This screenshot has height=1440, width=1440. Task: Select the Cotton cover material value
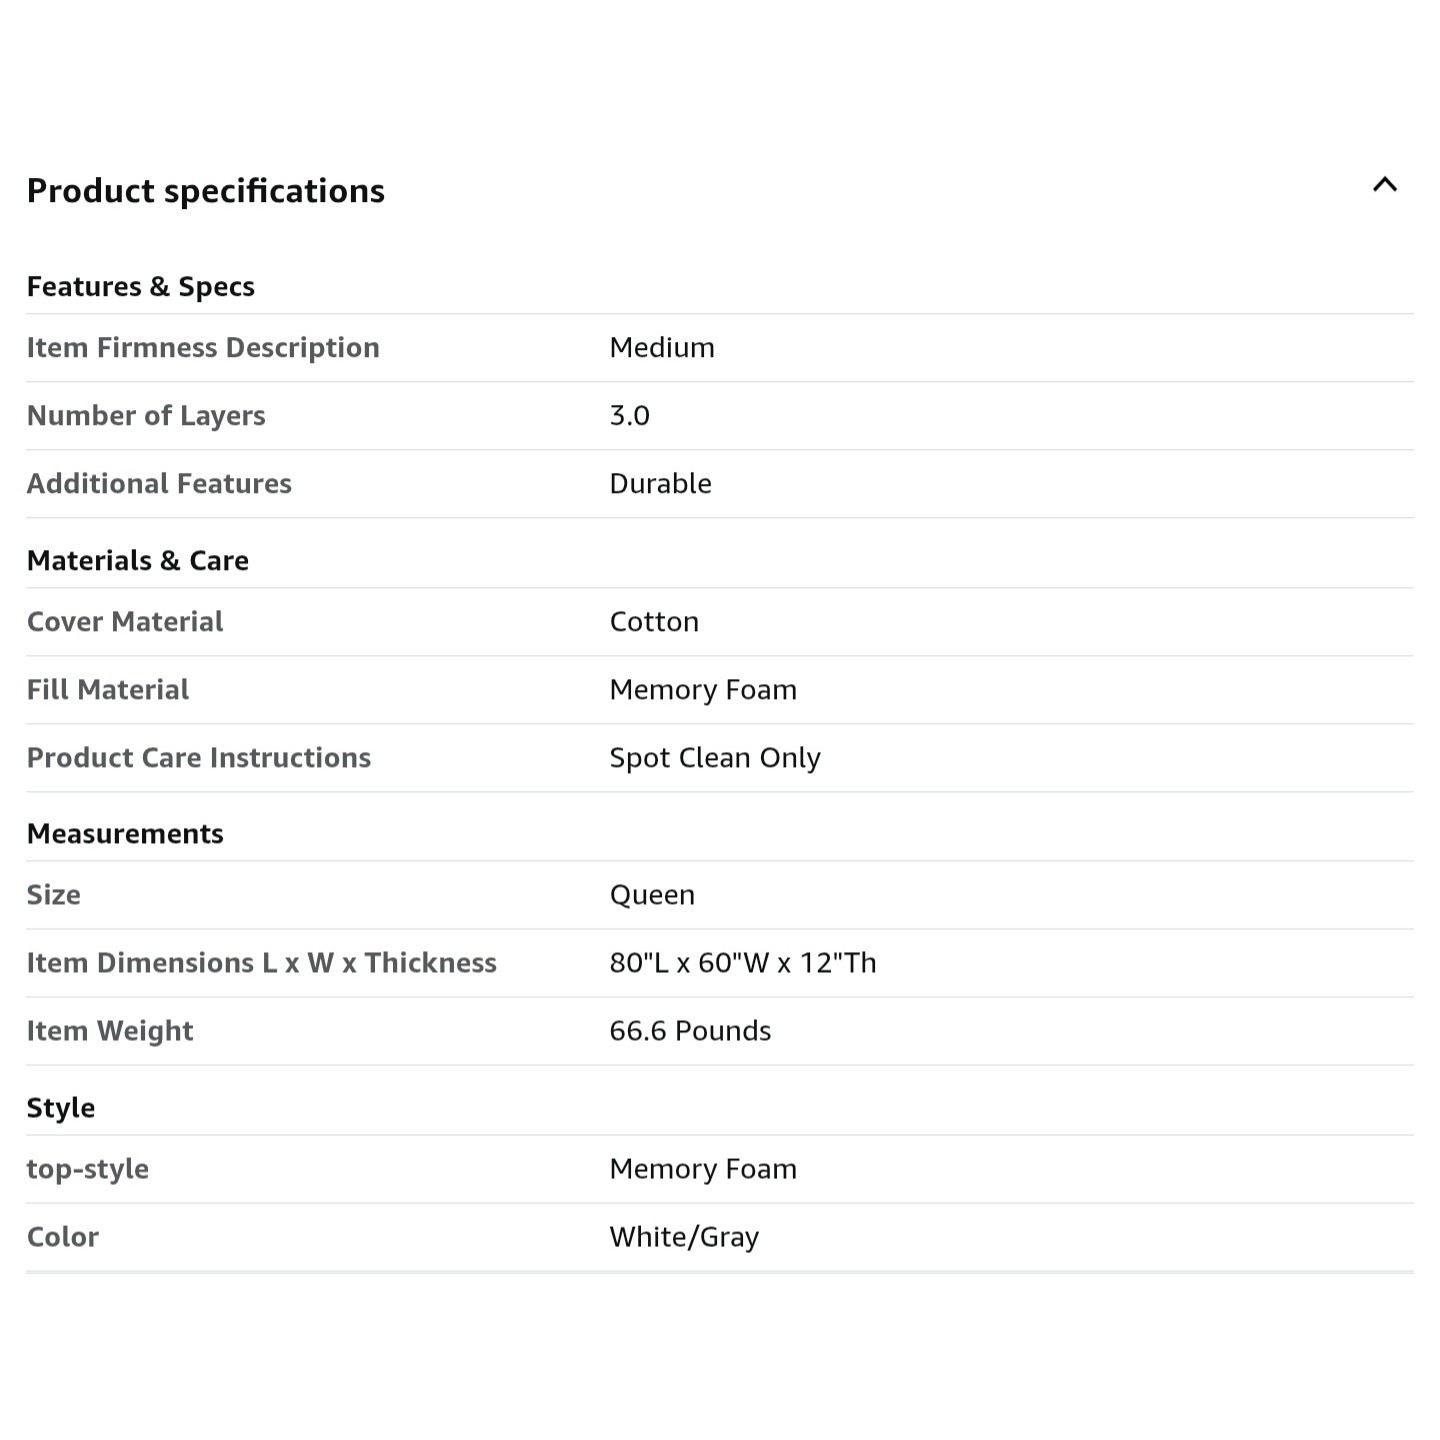coord(654,622)
